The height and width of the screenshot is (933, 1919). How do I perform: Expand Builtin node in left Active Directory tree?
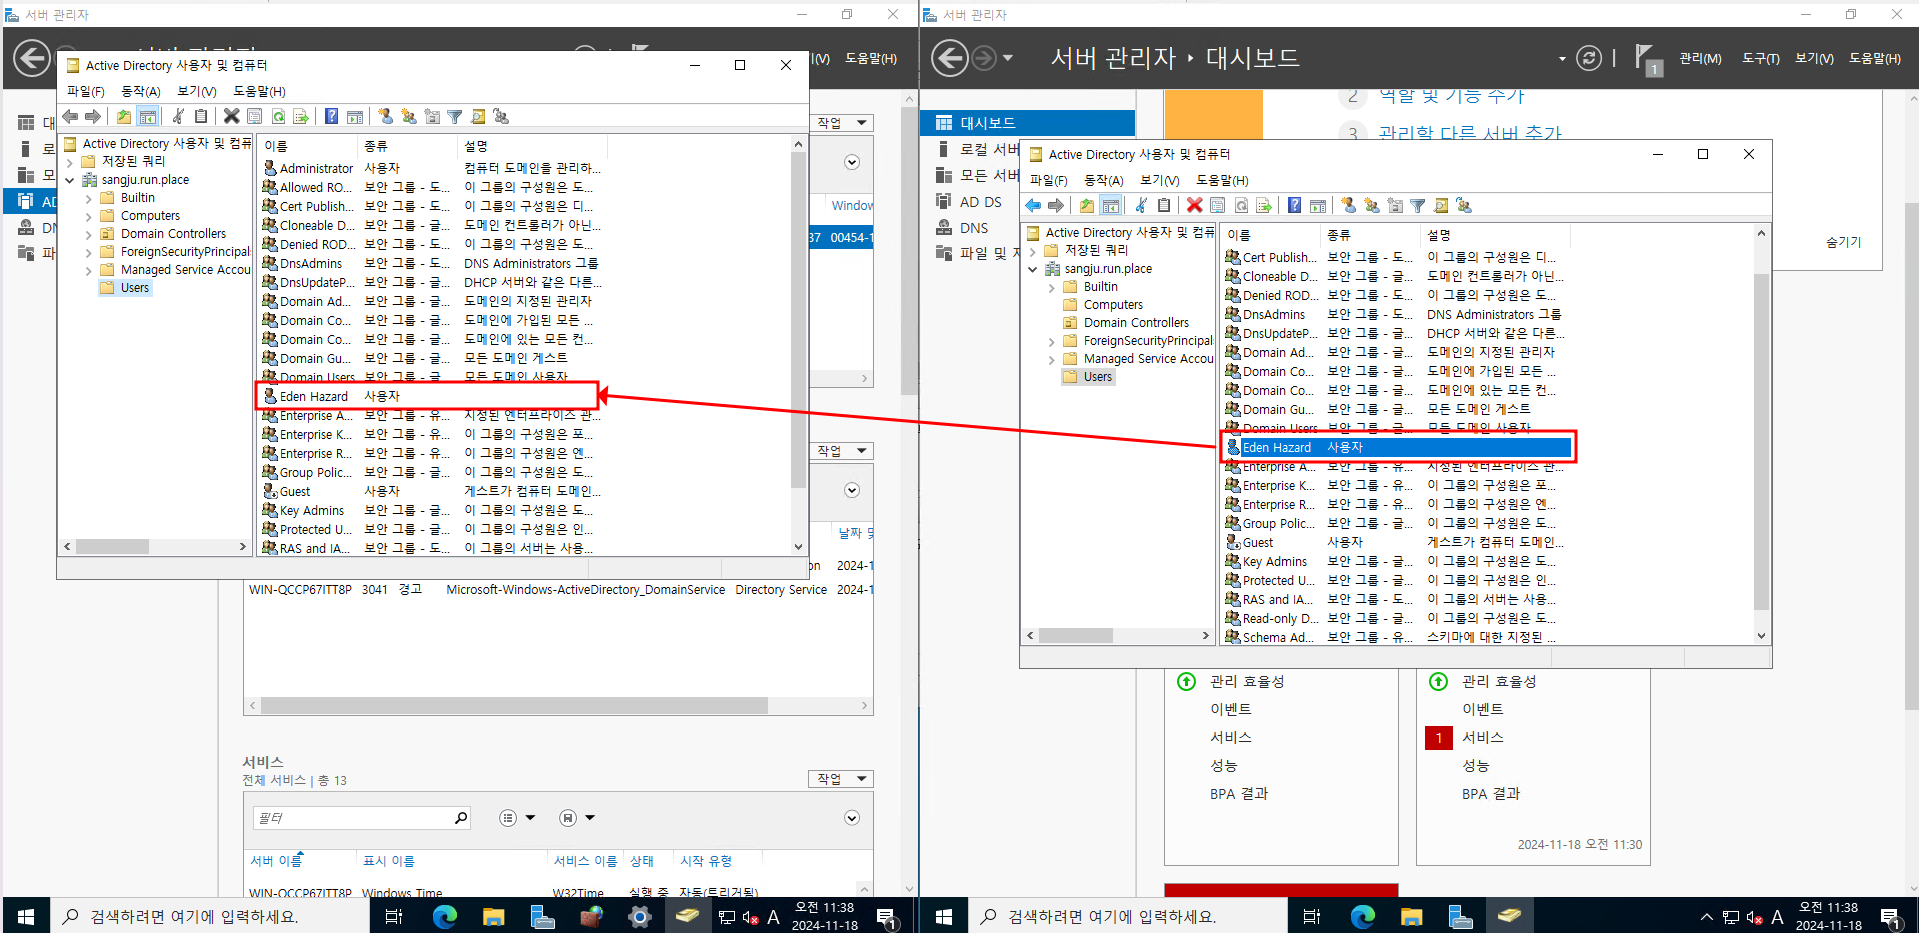[x=88, y=199]
